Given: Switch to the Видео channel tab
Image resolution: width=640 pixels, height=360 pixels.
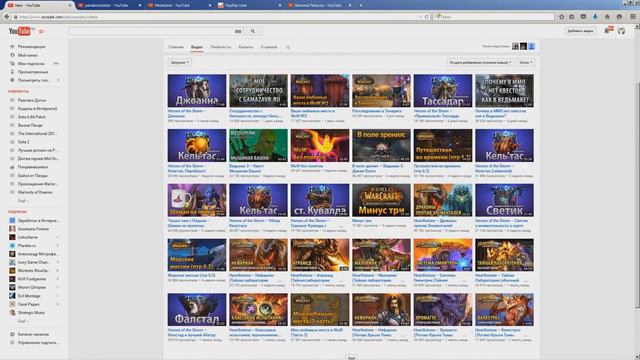Looking at the screenshot, I should click(197, 47).
